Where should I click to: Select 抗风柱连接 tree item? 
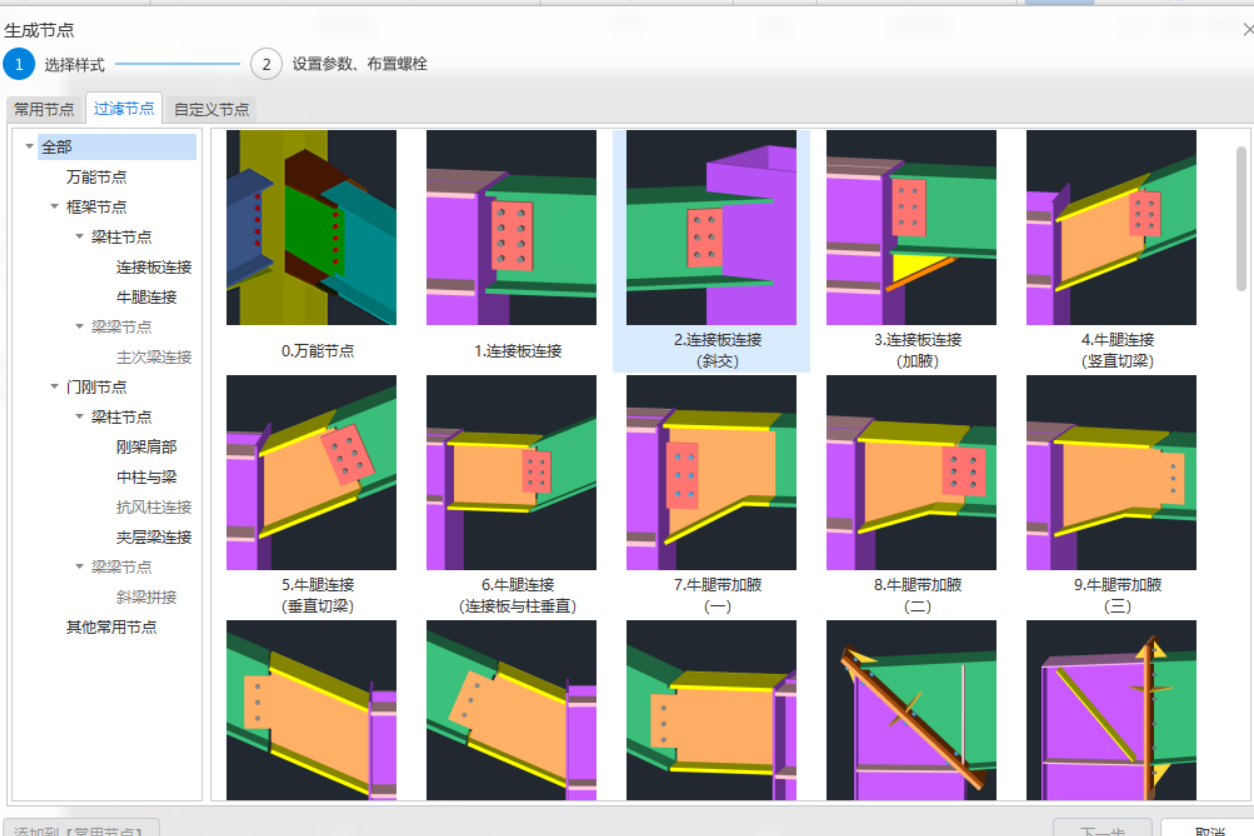(x=154, y=507)
